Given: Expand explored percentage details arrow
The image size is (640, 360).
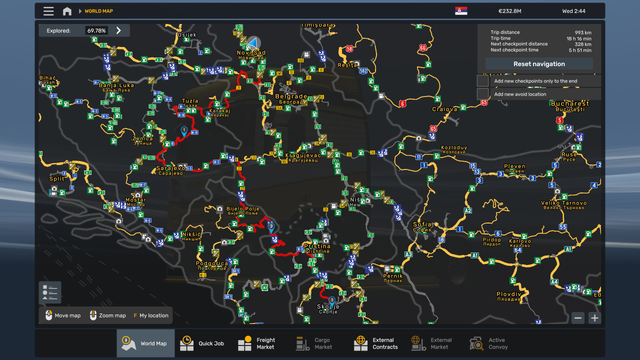Looking at the screenshot, I should tap(118, 30).
